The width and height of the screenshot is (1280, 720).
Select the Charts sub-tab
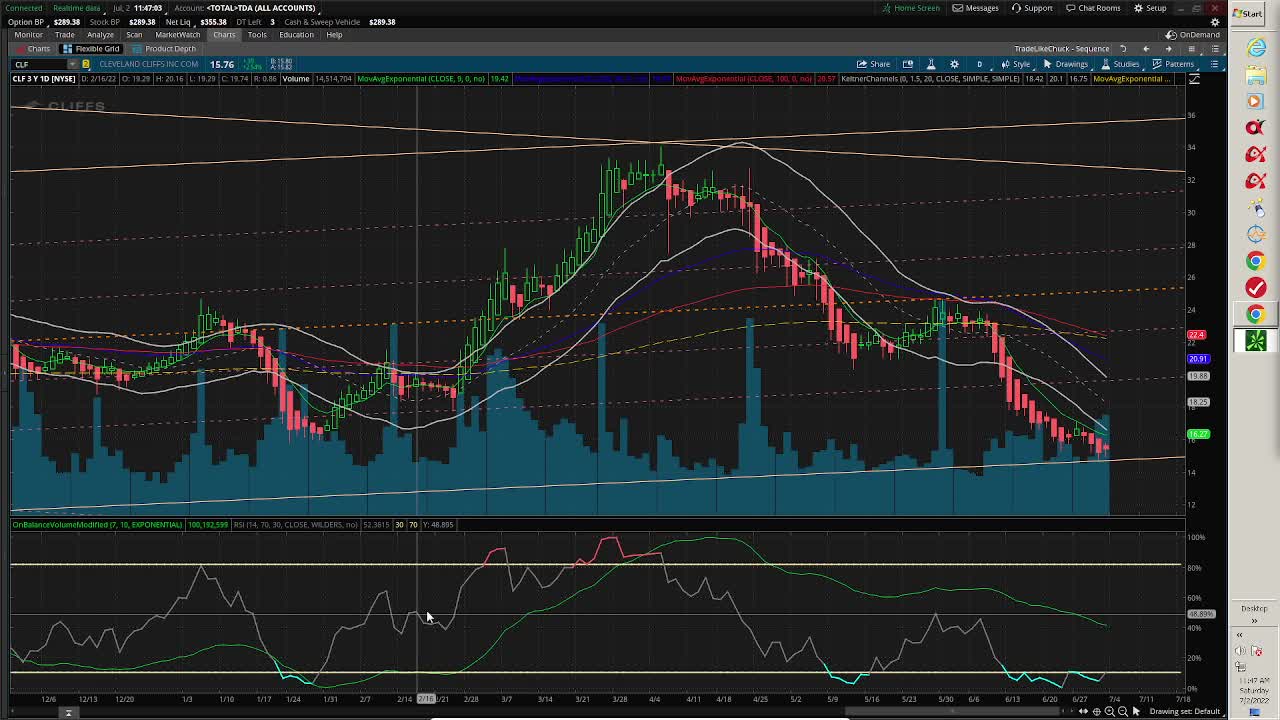pos(33,49)
